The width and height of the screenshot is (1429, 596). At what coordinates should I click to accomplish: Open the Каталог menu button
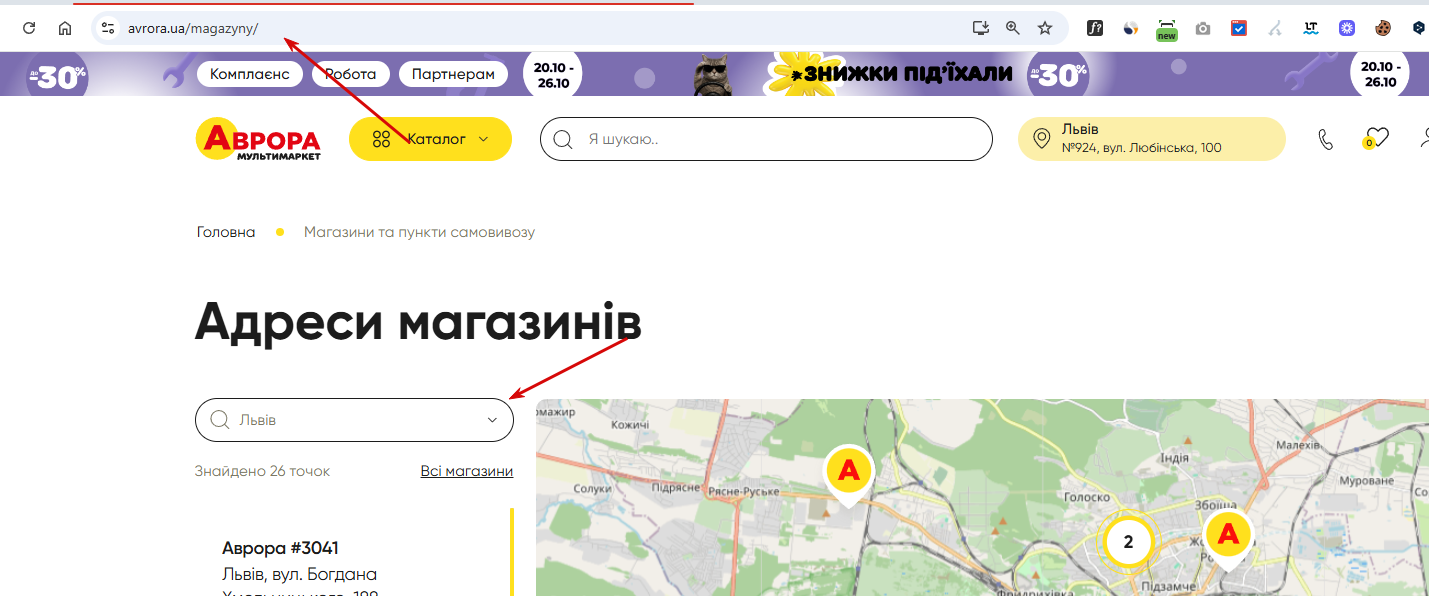click(x=430, y=139)
